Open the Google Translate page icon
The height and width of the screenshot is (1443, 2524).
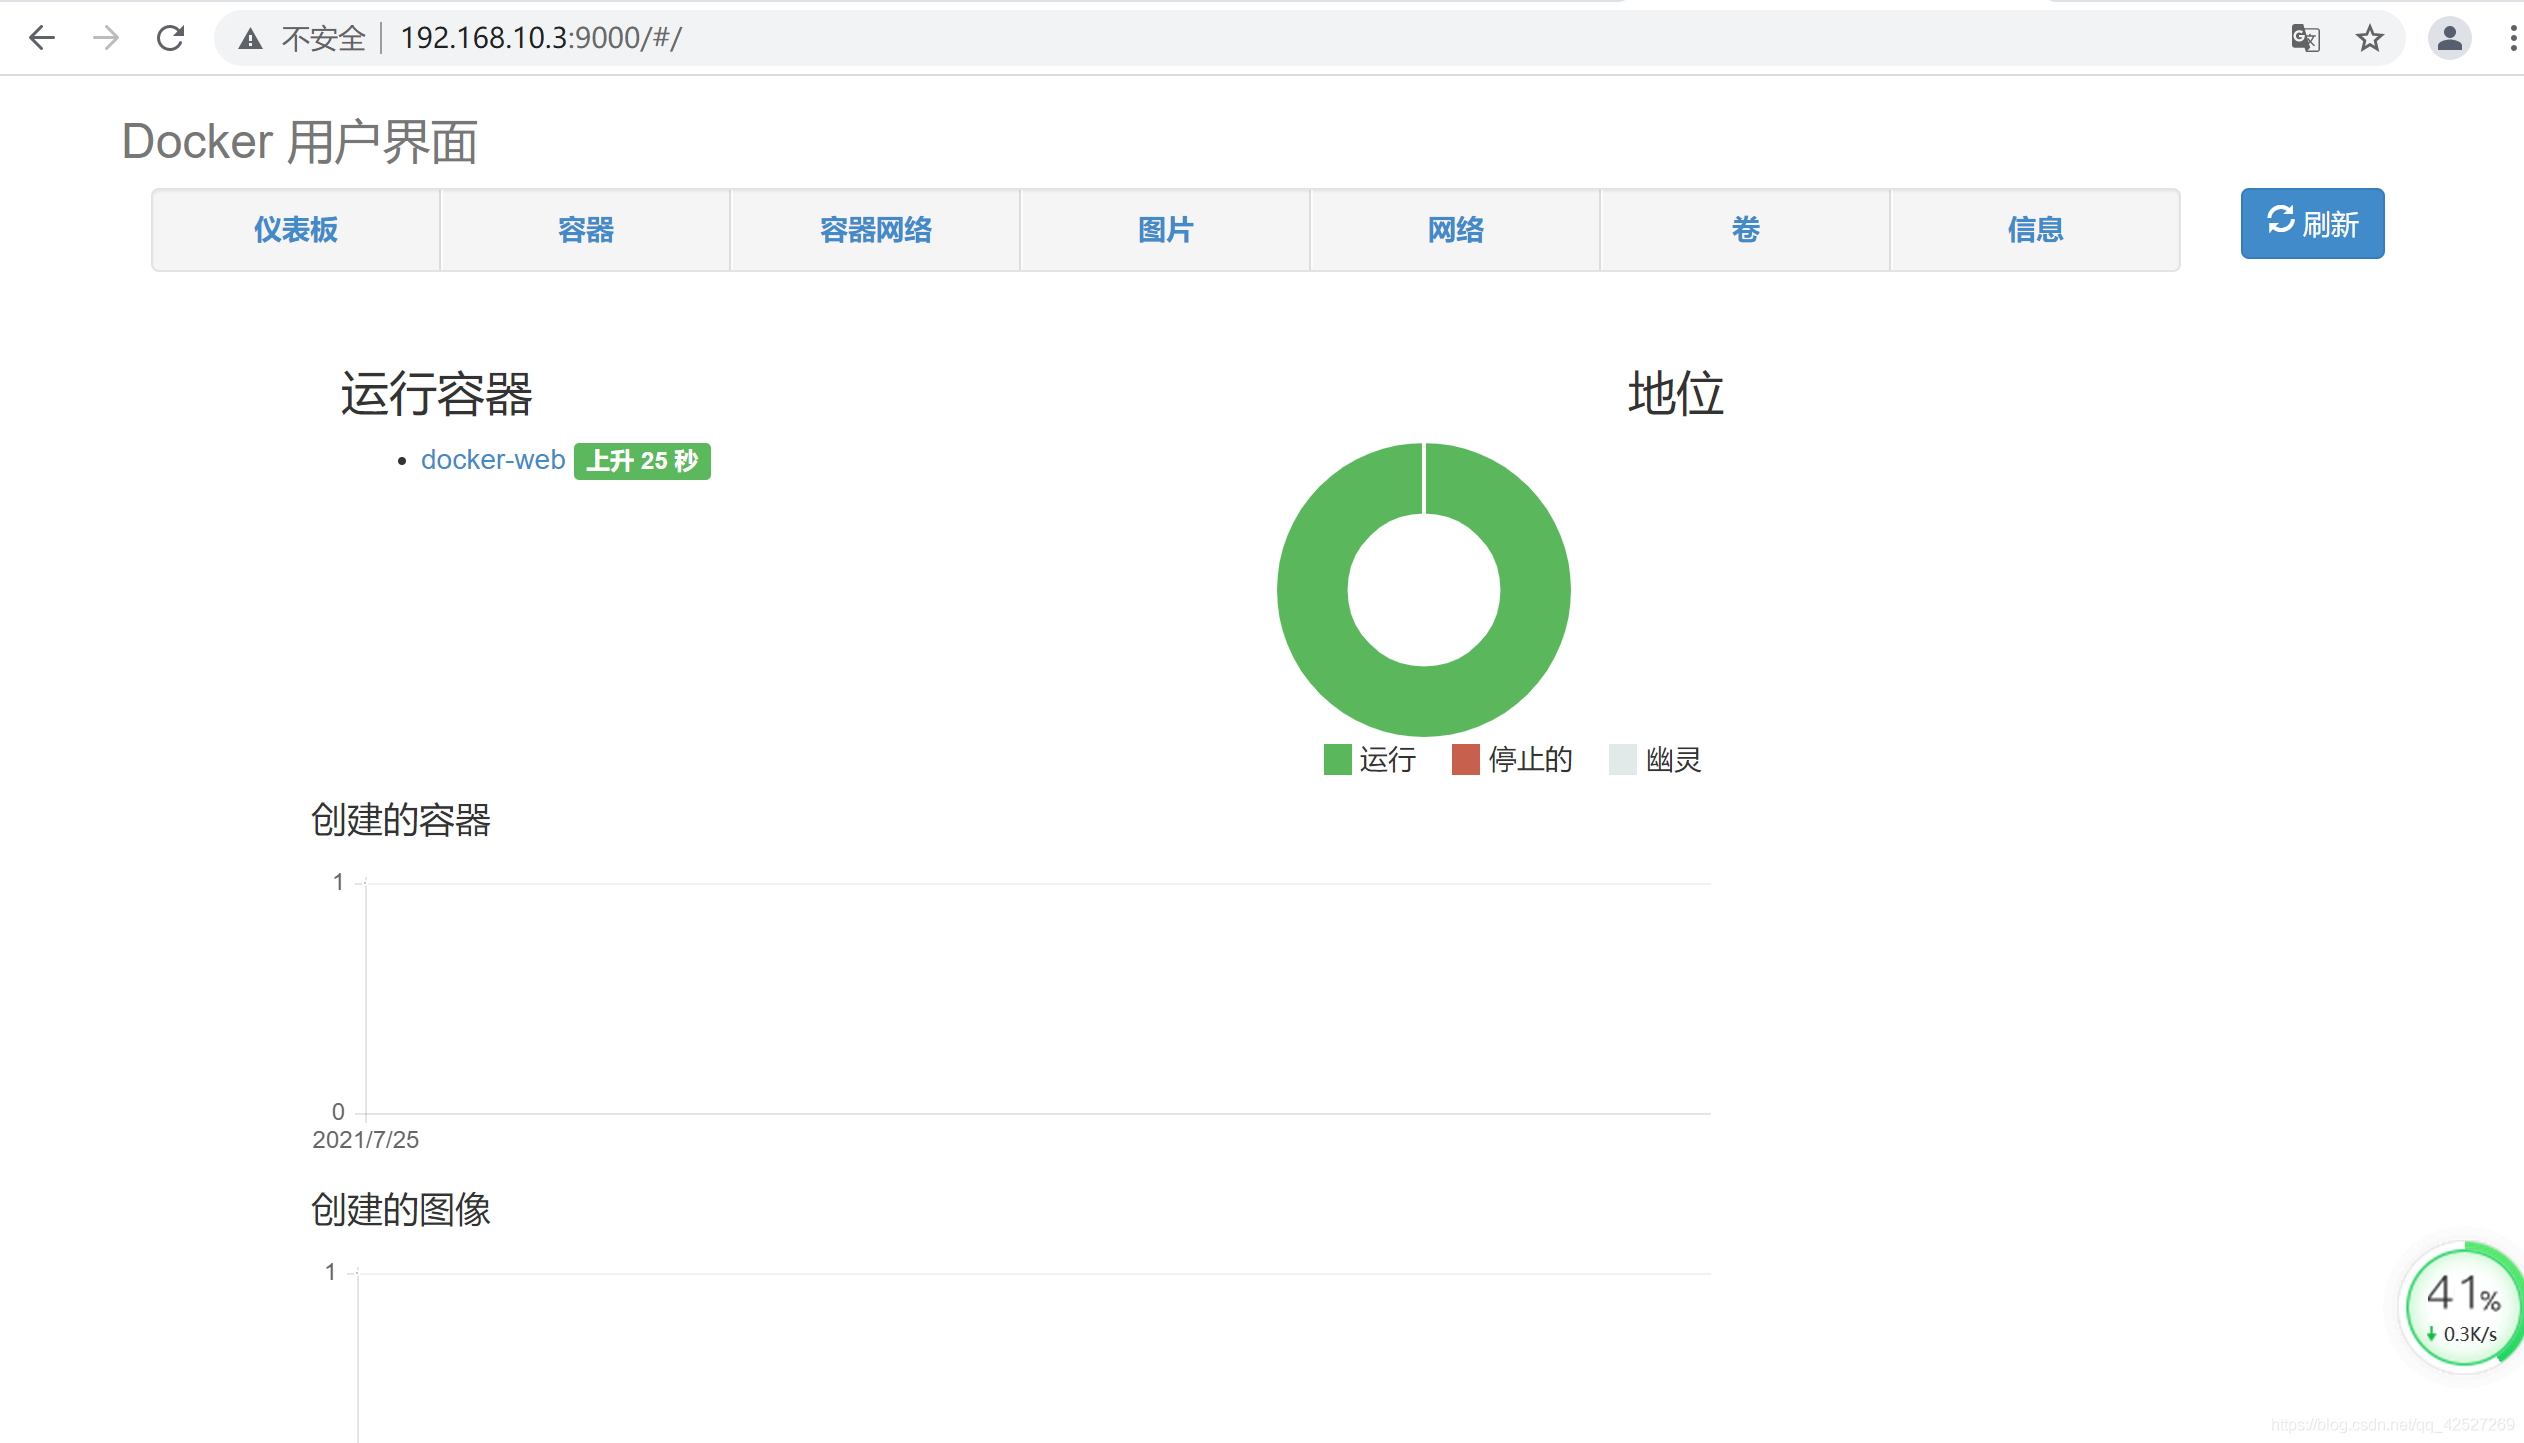point(2305,39)
